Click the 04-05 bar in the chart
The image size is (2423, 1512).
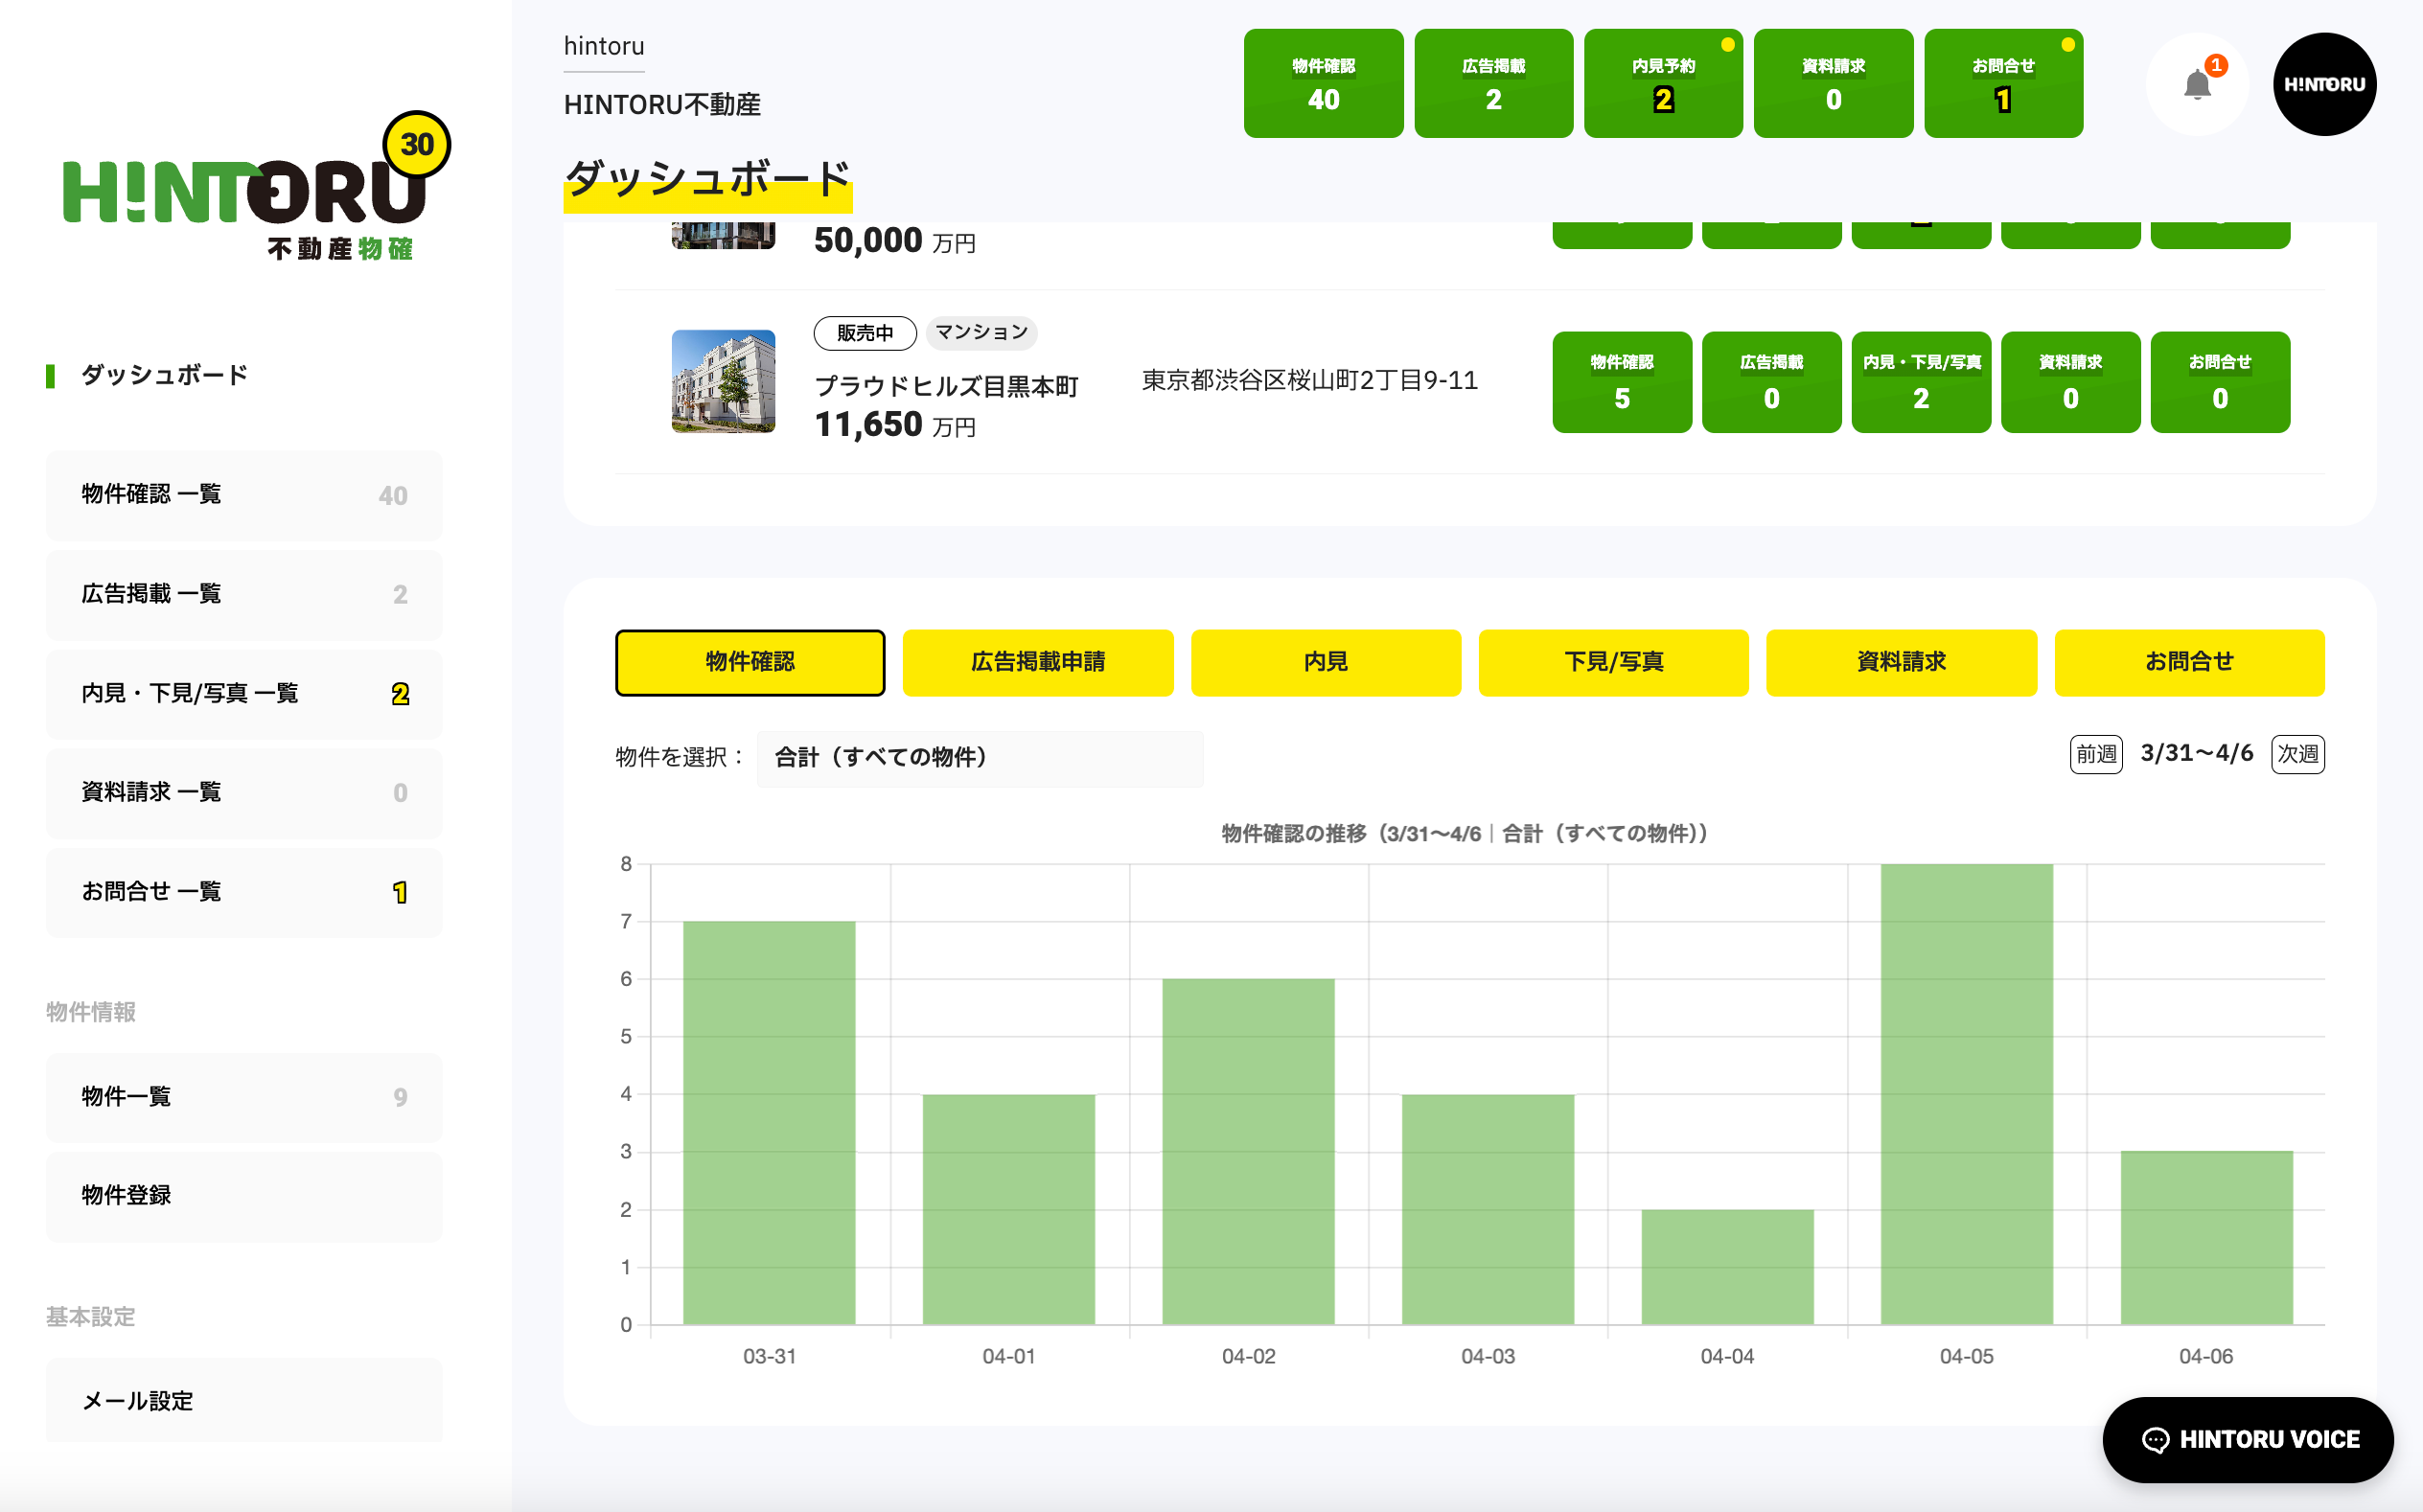click(1966, 1094)
